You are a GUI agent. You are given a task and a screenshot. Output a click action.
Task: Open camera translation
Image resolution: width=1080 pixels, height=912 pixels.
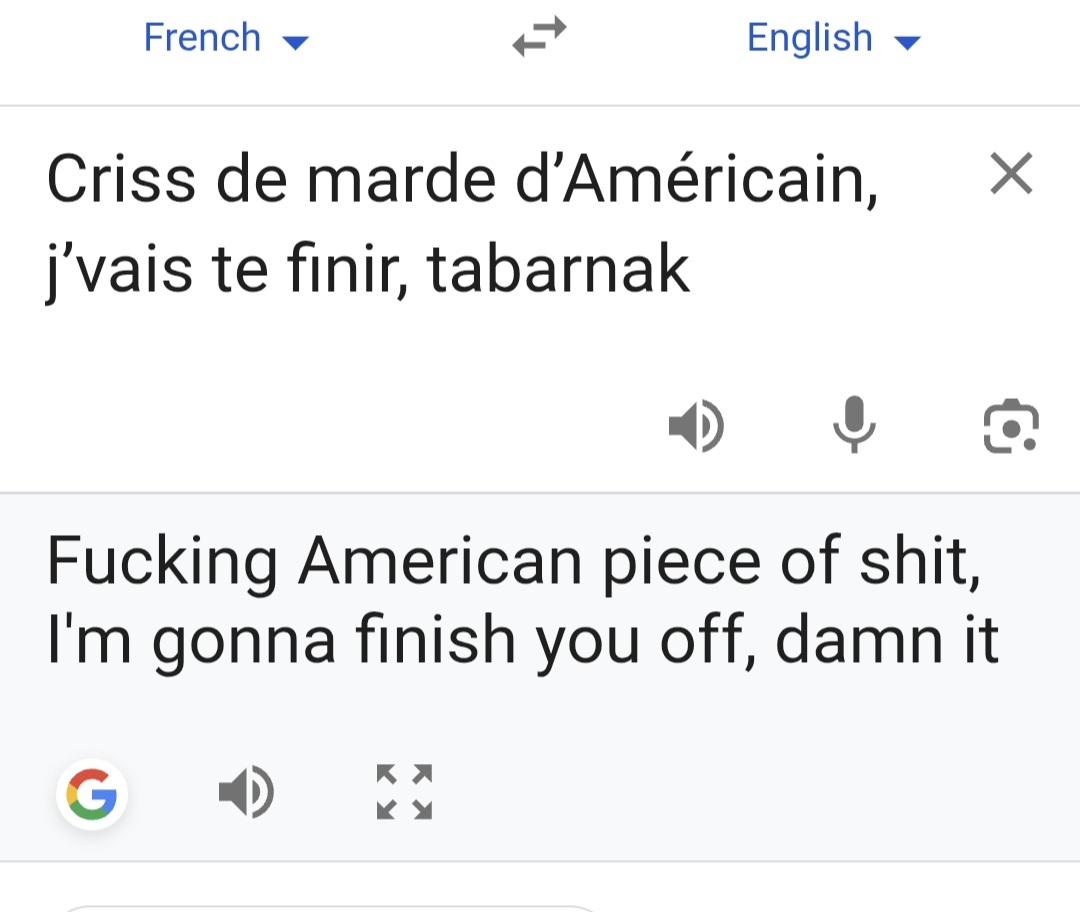click(x=1010, y=426)
